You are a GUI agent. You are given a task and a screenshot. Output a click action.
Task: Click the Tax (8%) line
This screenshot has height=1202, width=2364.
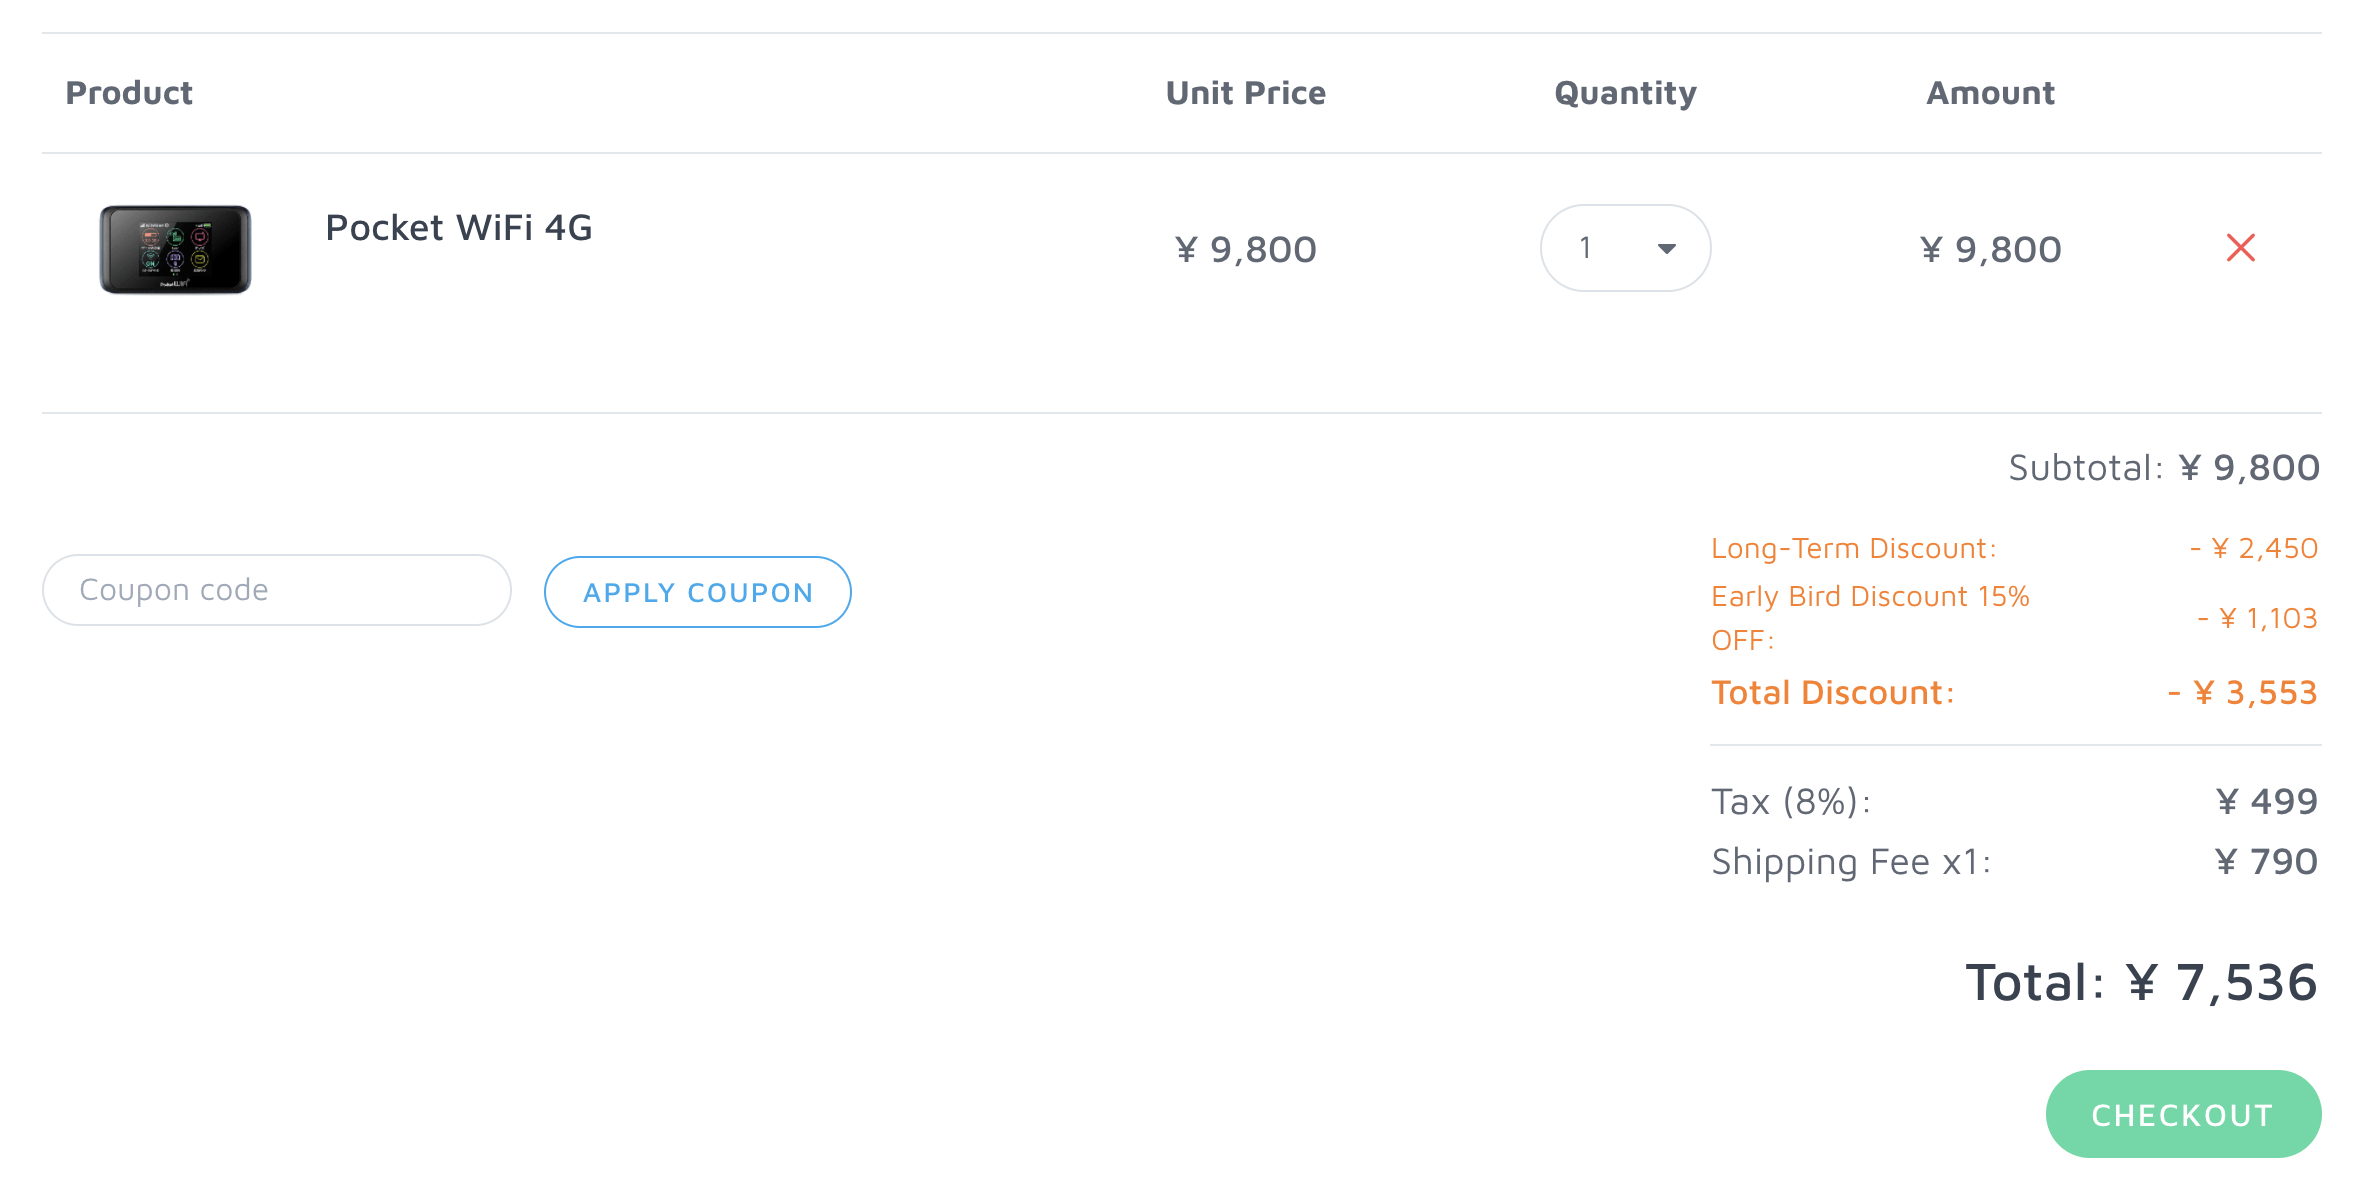(x=2014, y=801)
